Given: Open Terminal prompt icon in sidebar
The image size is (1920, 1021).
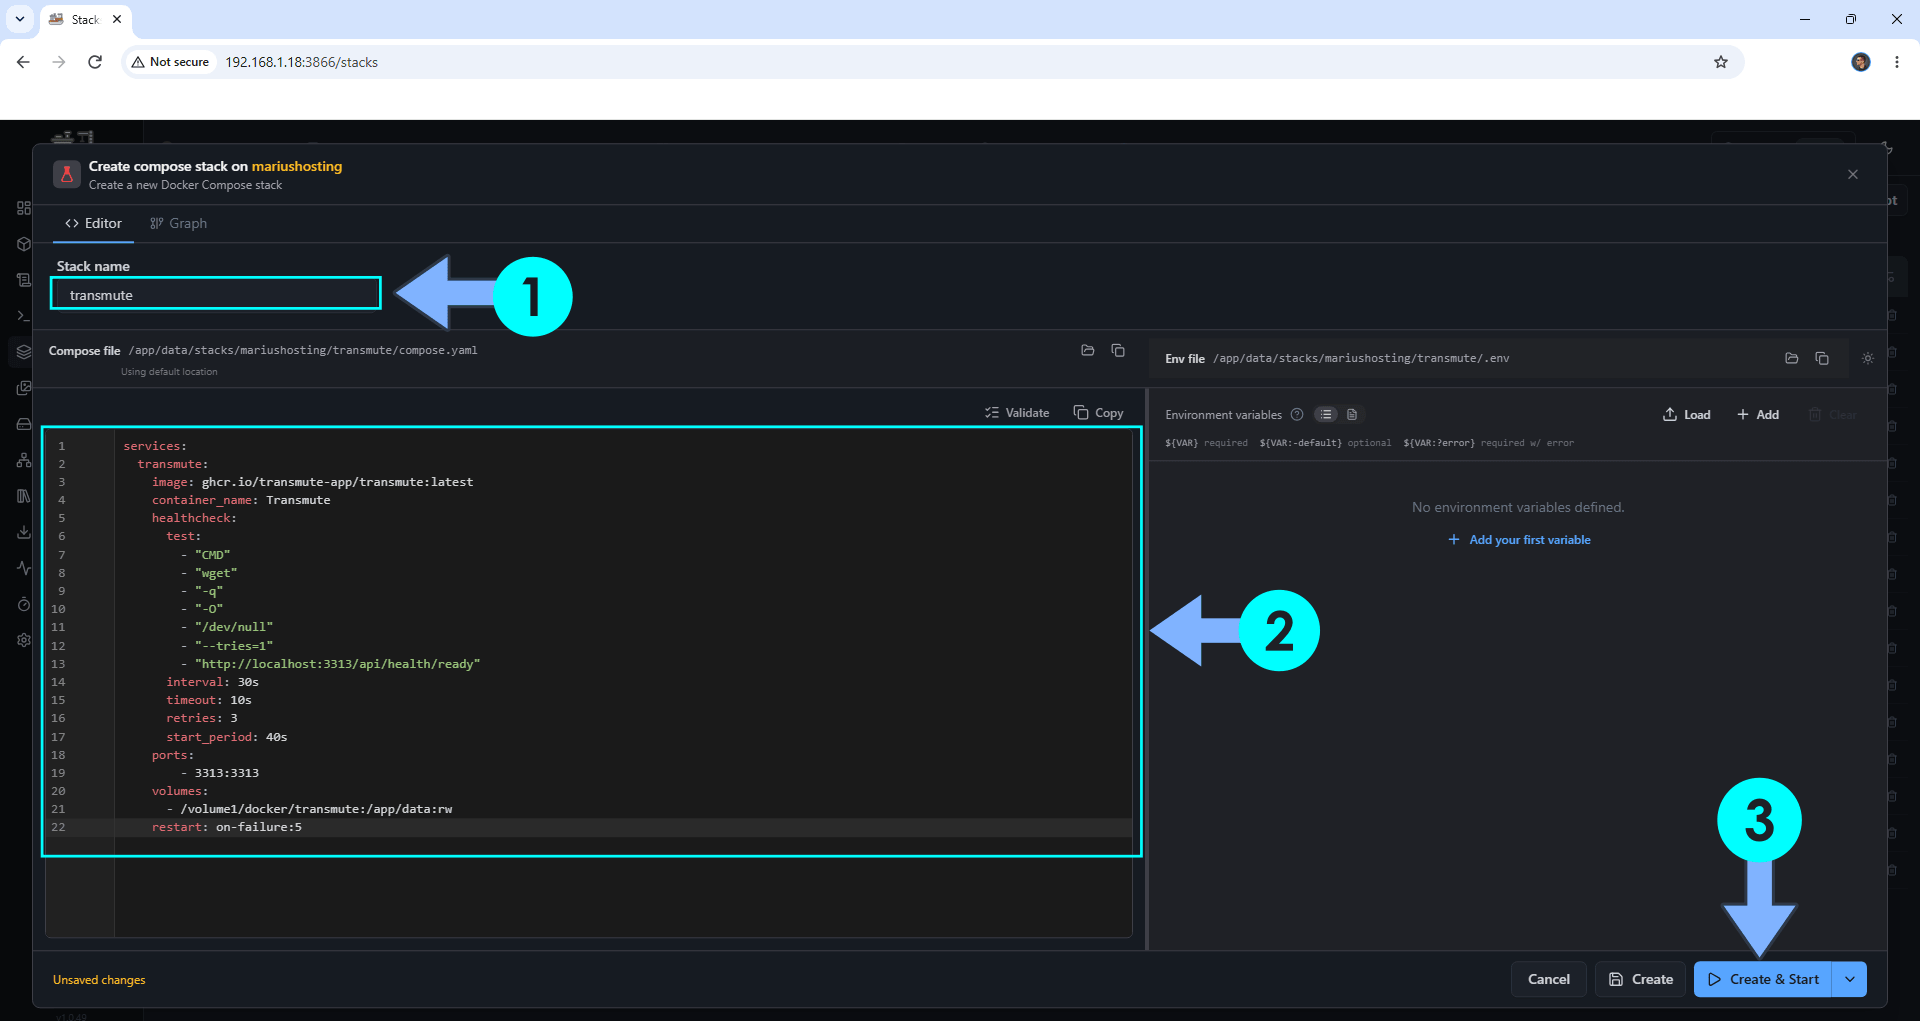Looking at the screenshot, I should pos(24,316).
